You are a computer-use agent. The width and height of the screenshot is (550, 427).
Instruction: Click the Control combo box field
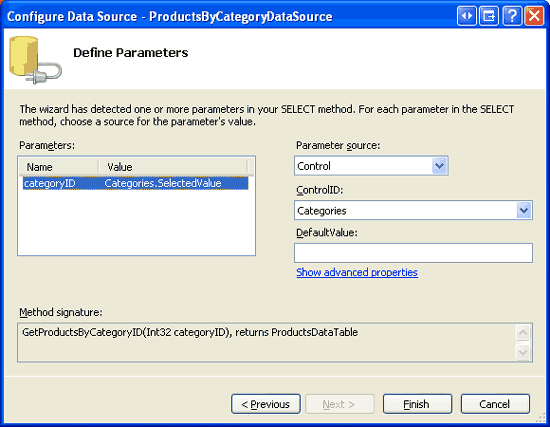pos(371,166)
